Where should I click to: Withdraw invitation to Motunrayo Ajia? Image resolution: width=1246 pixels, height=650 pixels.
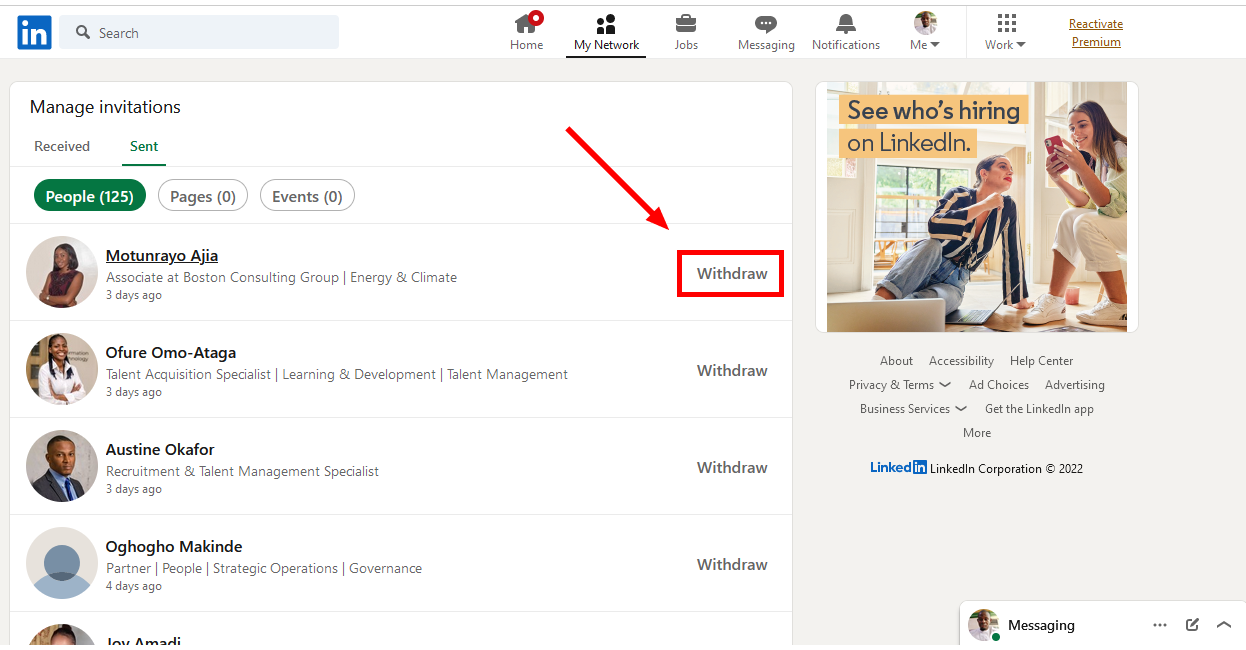732,274
